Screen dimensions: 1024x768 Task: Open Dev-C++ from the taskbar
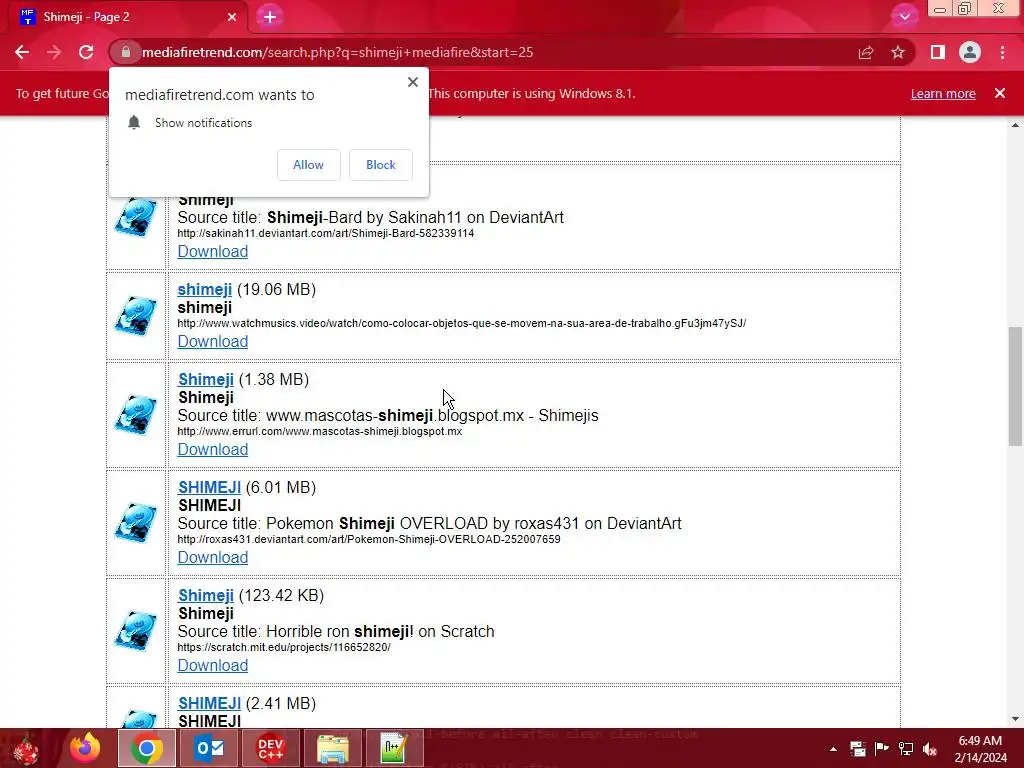point(270,748)
